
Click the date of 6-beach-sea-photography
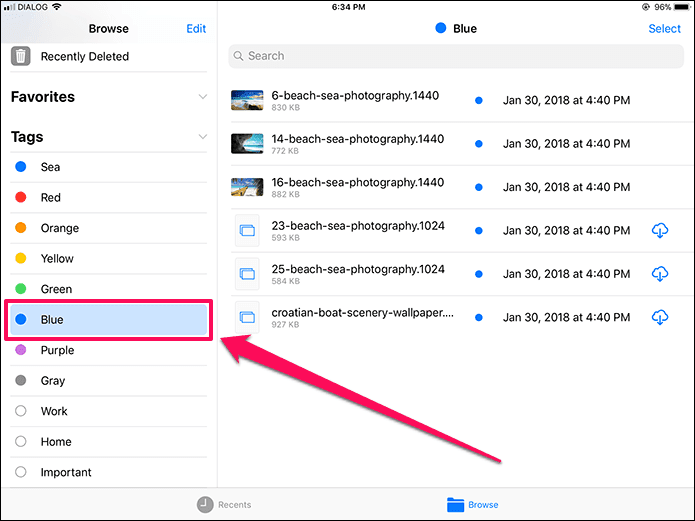566,101
